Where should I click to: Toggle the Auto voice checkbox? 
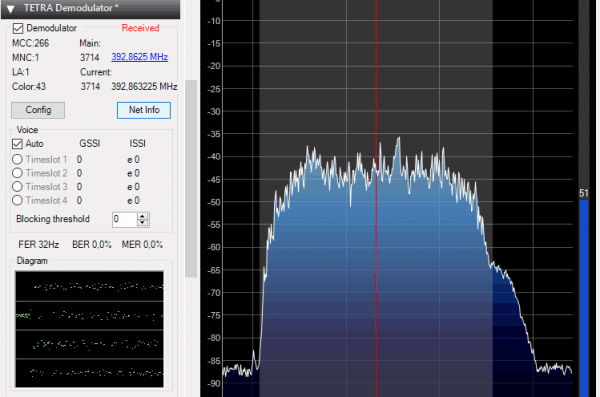point(17,144)
